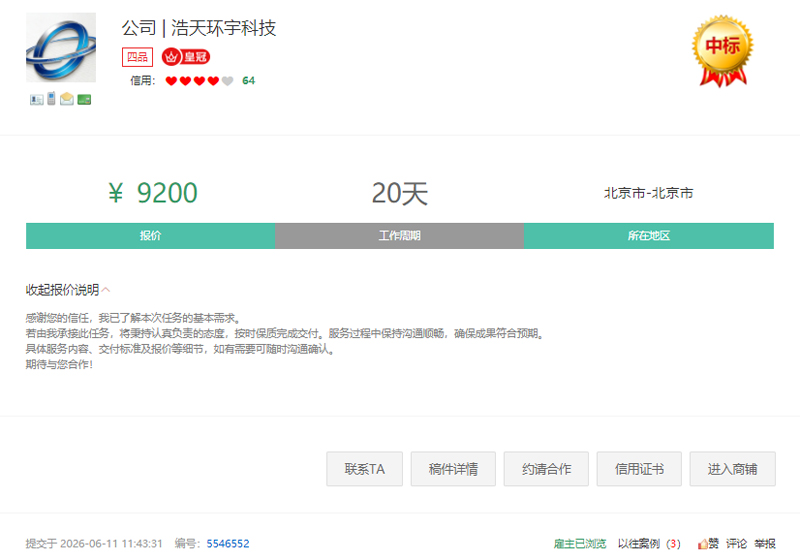The height and width of the screenshot is (560, 800).
Task: Click the email envelope verification icon
Action: pyautogui.click(x=67, y=99)
